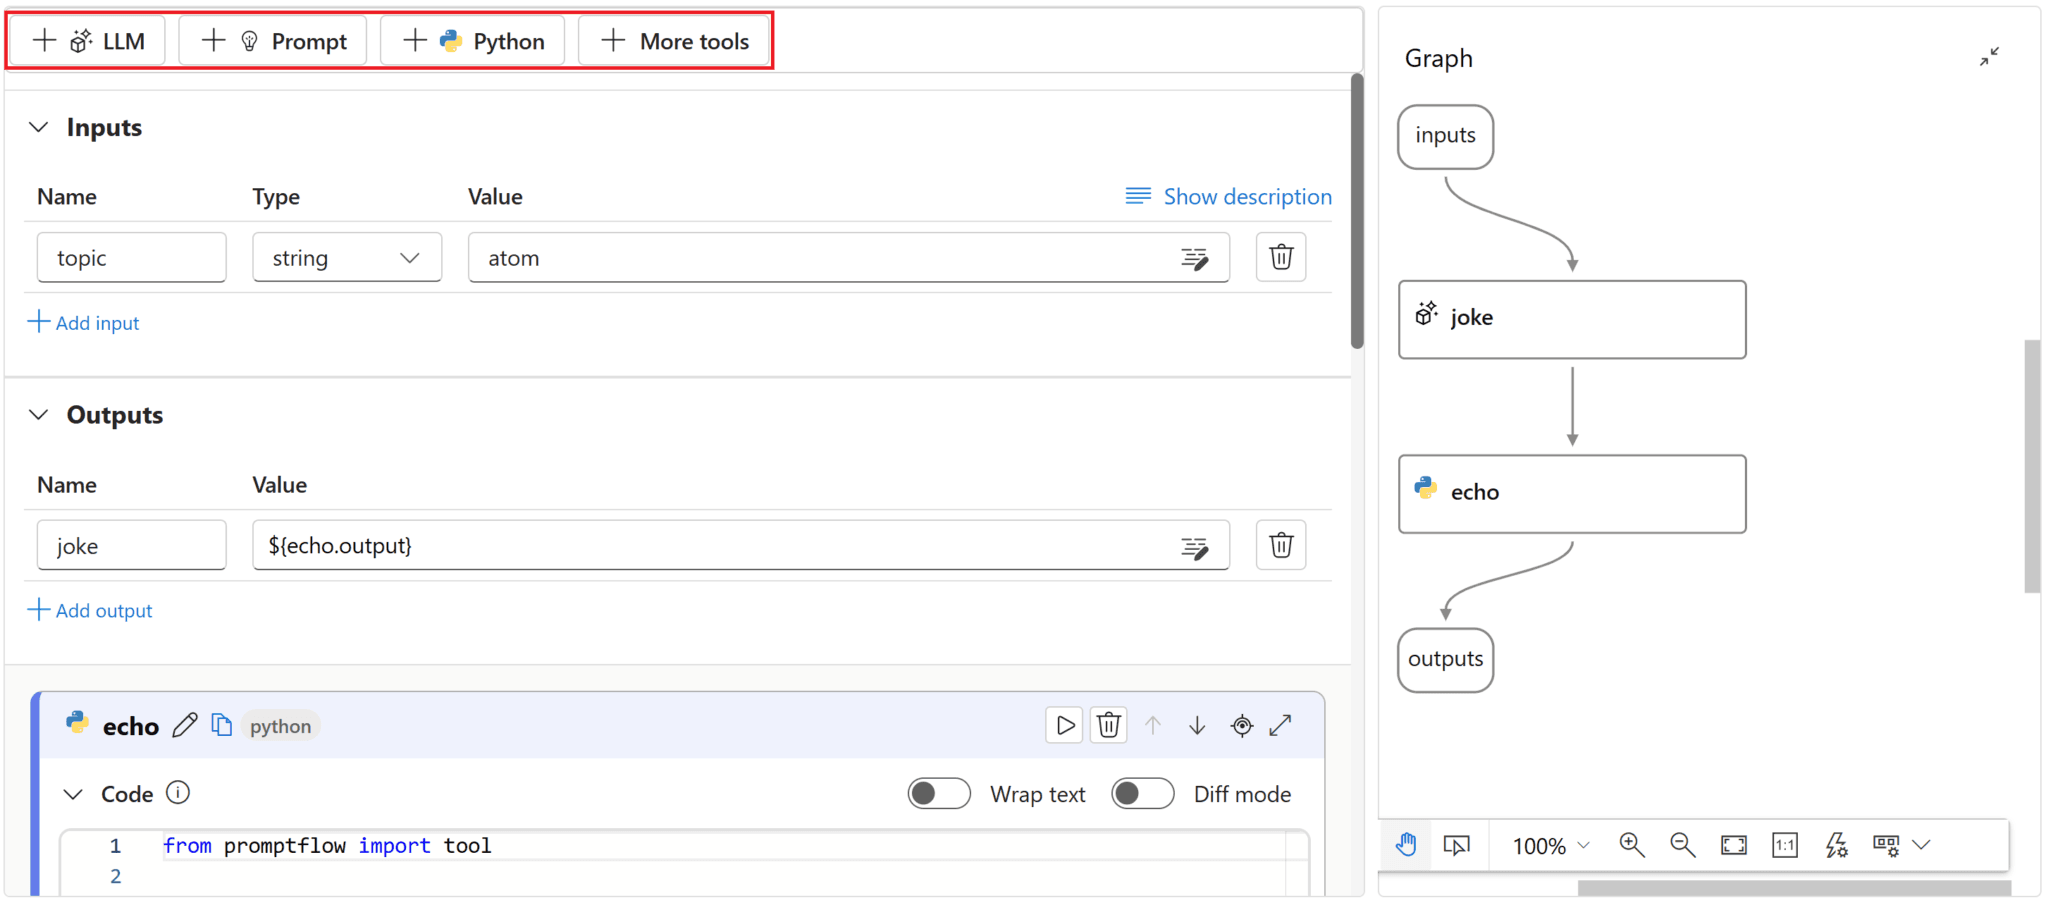Image resolution: width=2048 pixels, height=905 pixels.
Task: Turn on Diff mode toggle
Action: click(x=1142, y=793)
